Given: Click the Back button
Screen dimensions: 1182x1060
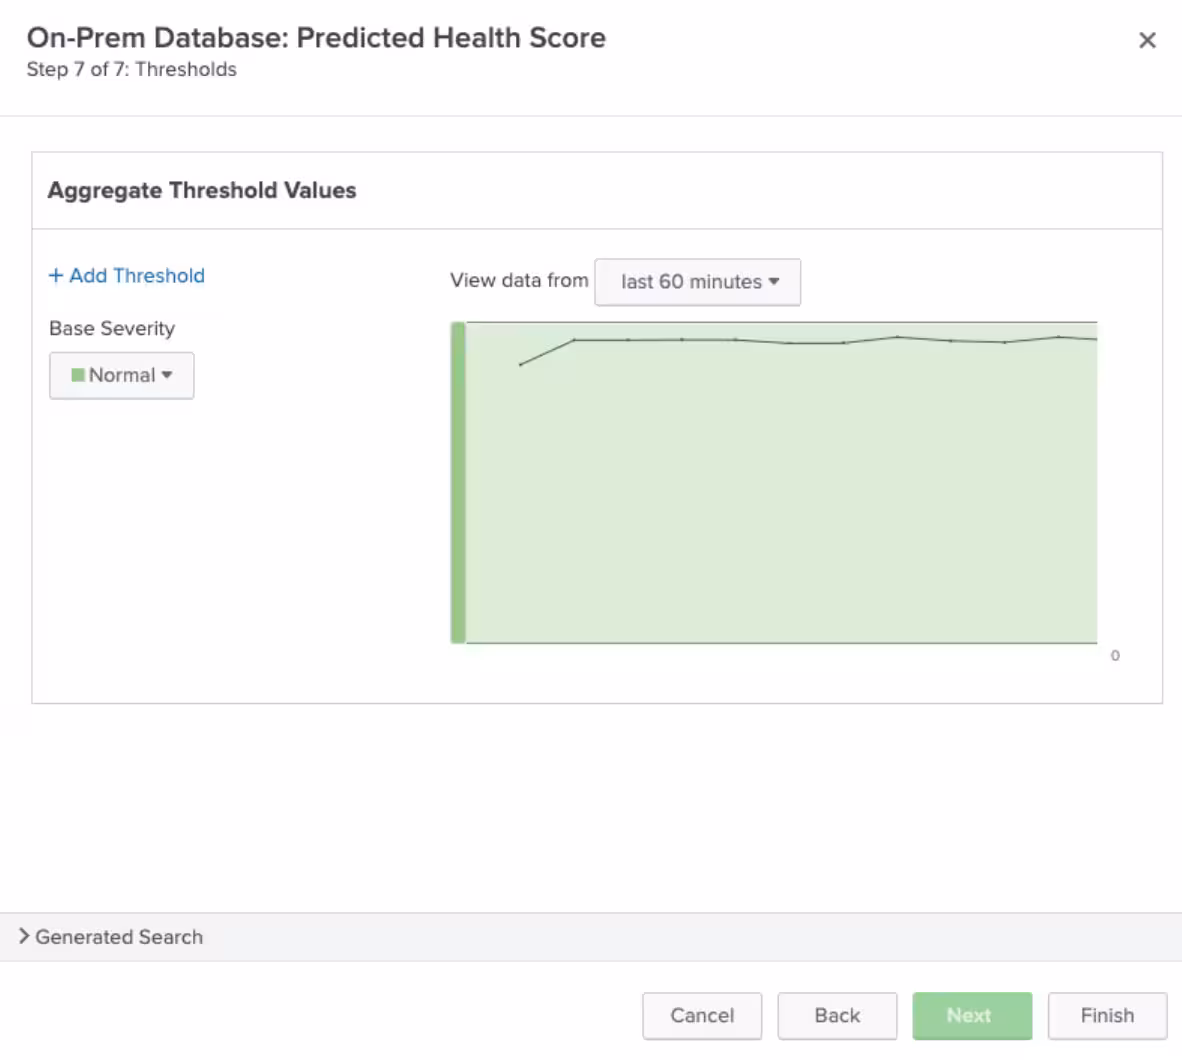Looking at the screenshot, I should point(837,1015).
